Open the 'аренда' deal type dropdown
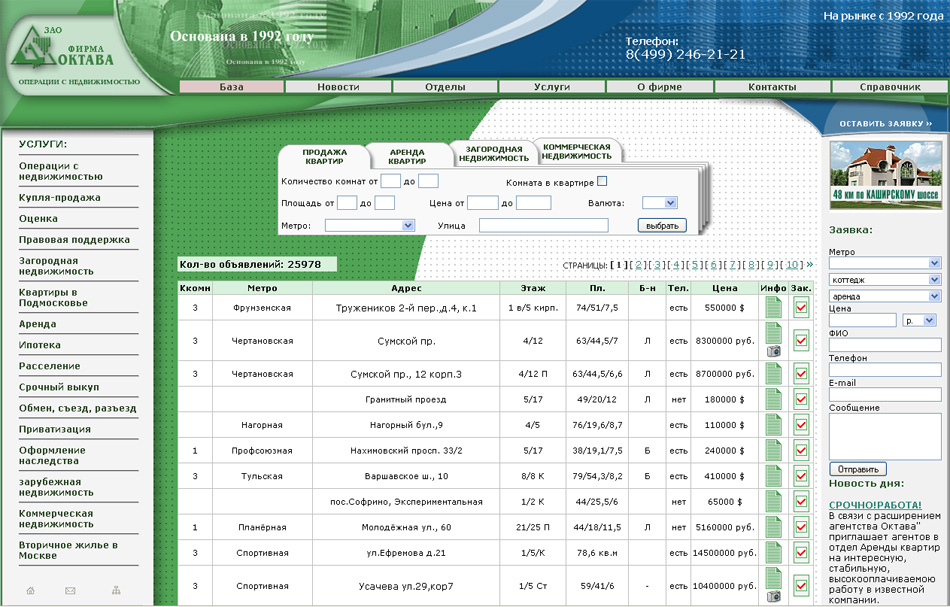This screenshot has width=950, height=607. [885, 296]
